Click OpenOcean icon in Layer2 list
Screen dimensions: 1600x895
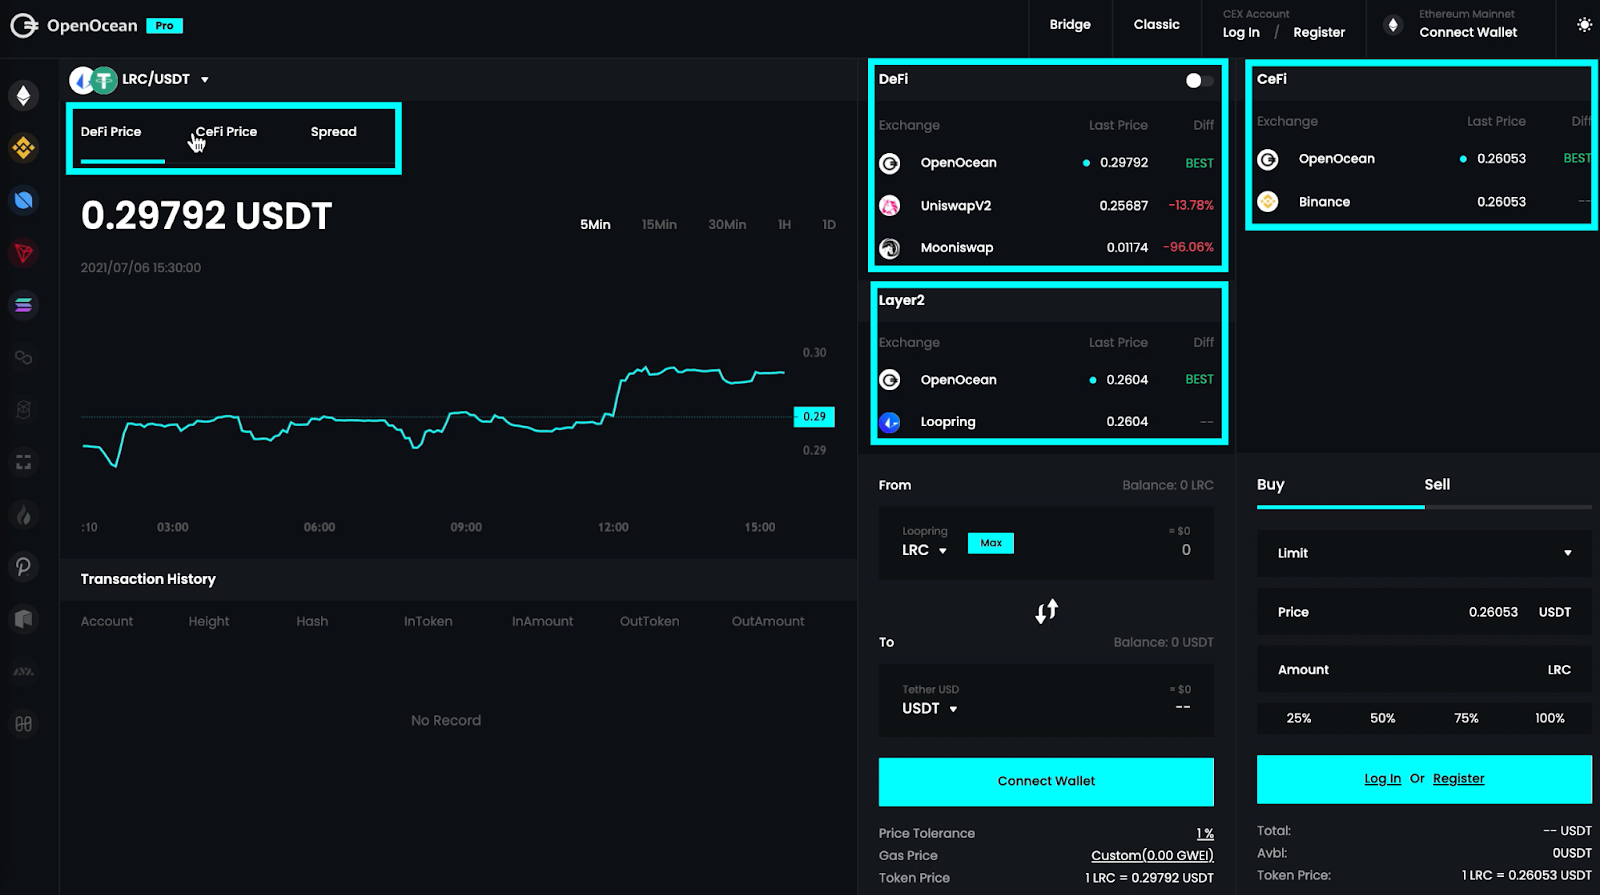click(x=889, y=380)
